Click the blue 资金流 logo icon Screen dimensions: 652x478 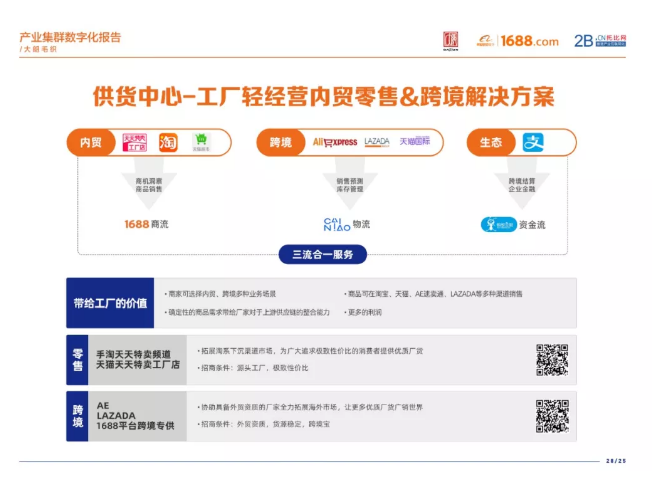[x=497, y=225]
